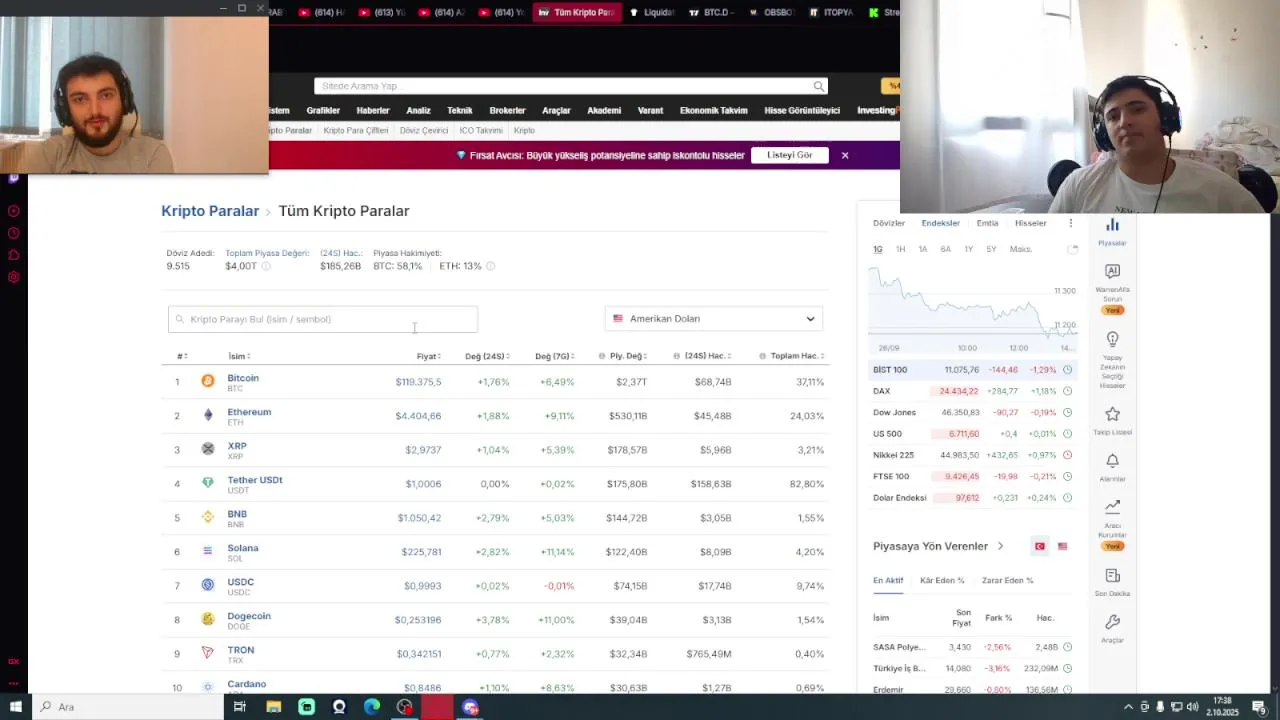Select 1H chart timeframe

tap(900, 249)
